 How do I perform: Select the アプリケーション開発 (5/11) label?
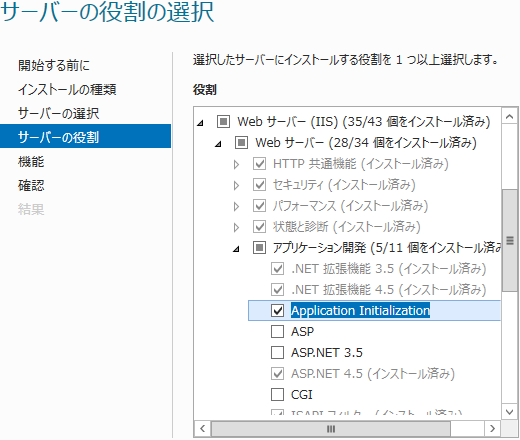(x=387, y=248)
